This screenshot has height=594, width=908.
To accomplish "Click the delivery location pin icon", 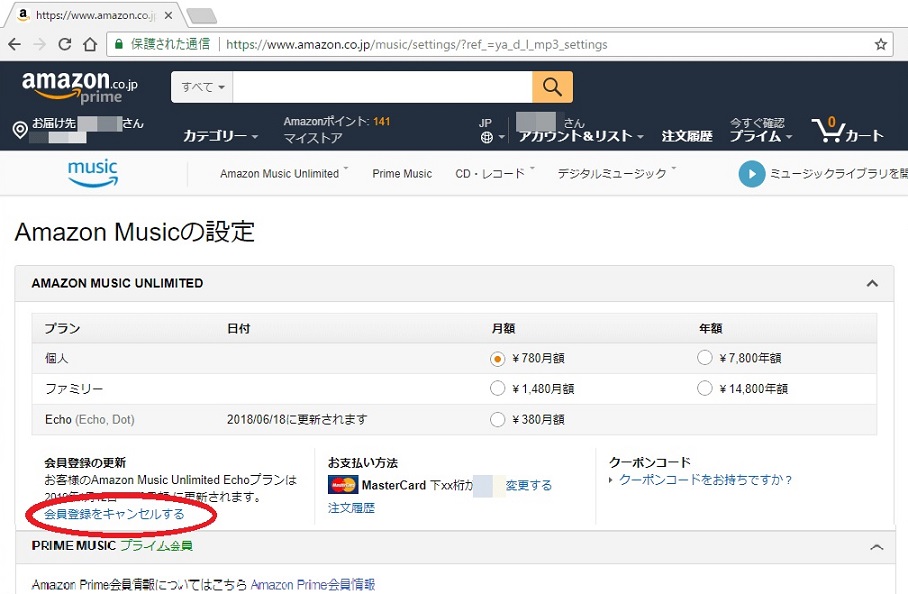I will click(20, 130).
